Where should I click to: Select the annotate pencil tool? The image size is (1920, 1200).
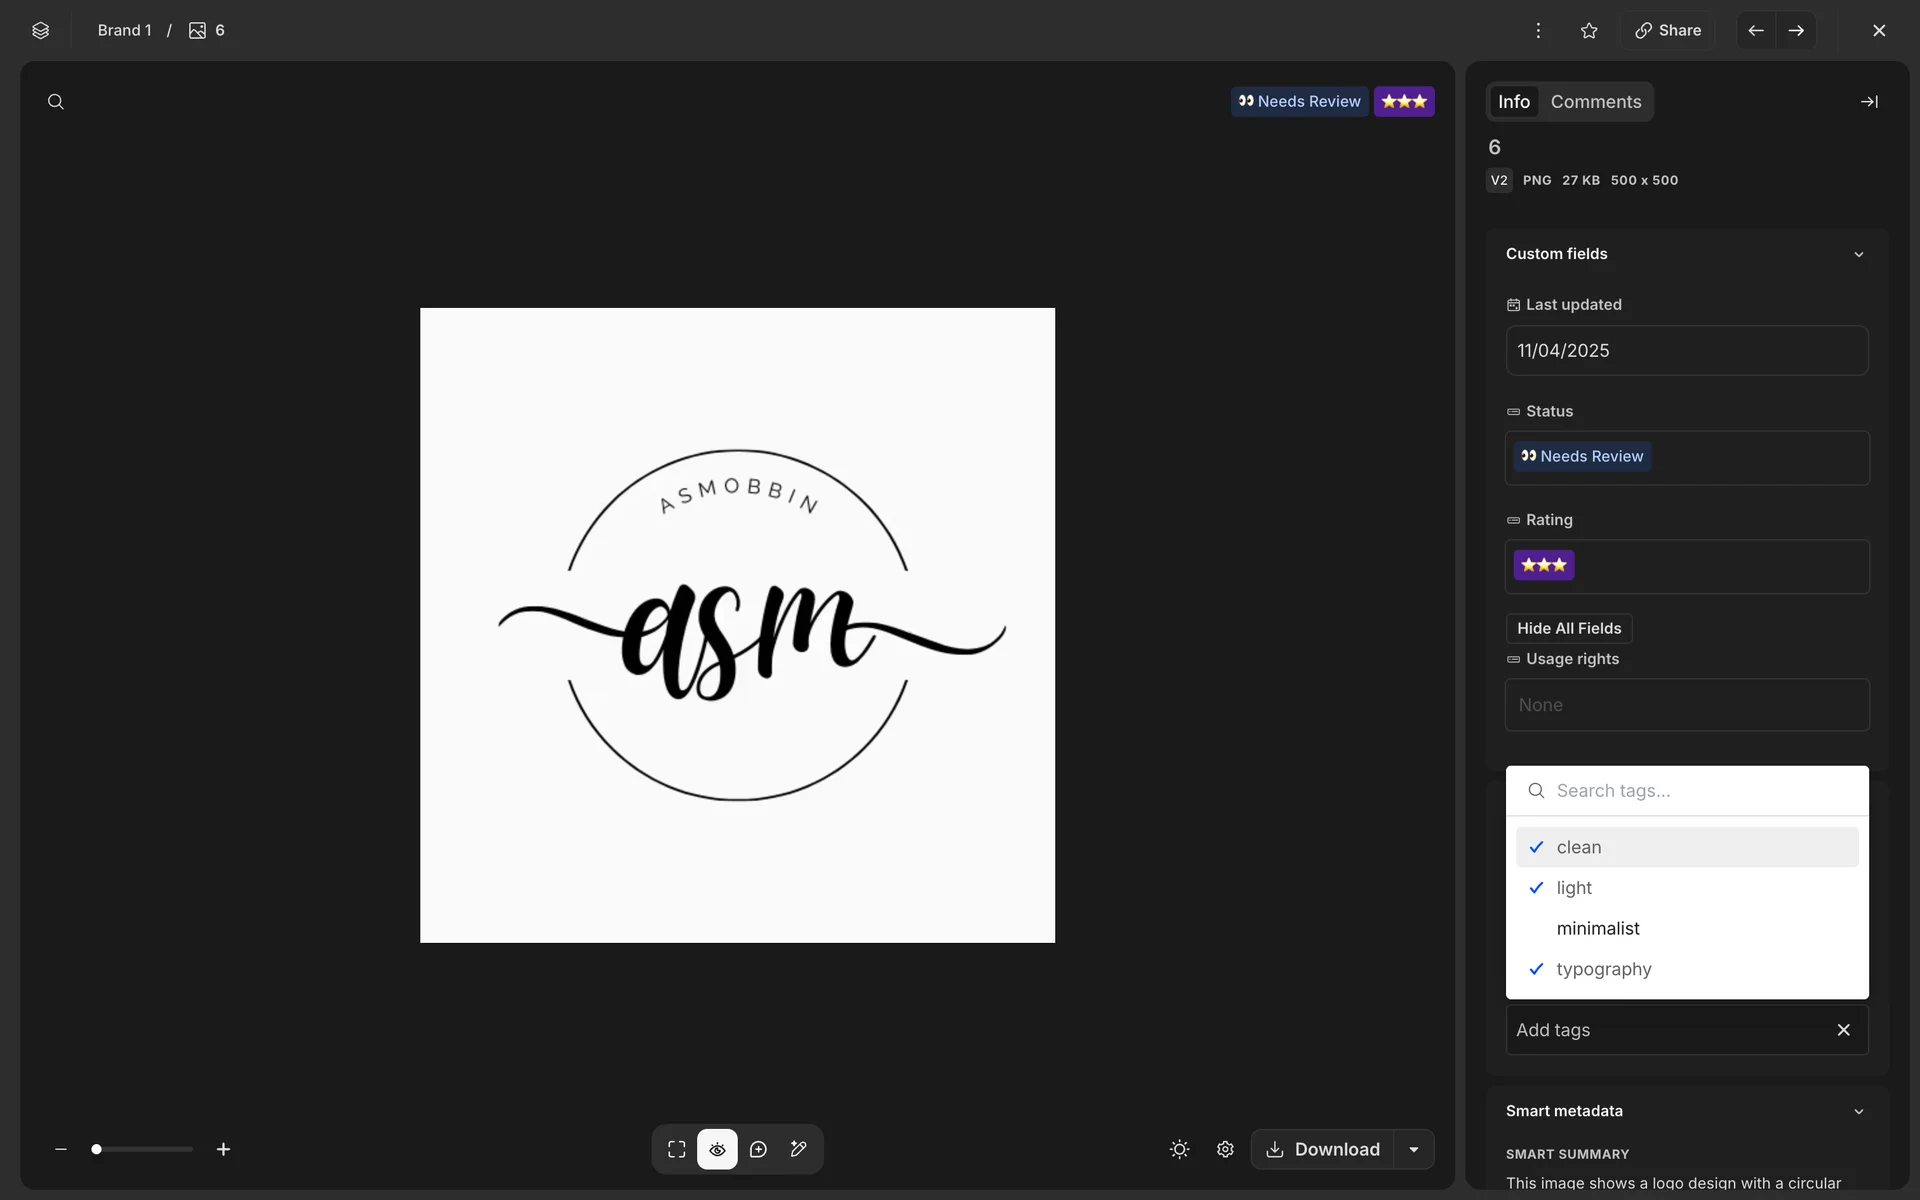tap(798, 1149)
